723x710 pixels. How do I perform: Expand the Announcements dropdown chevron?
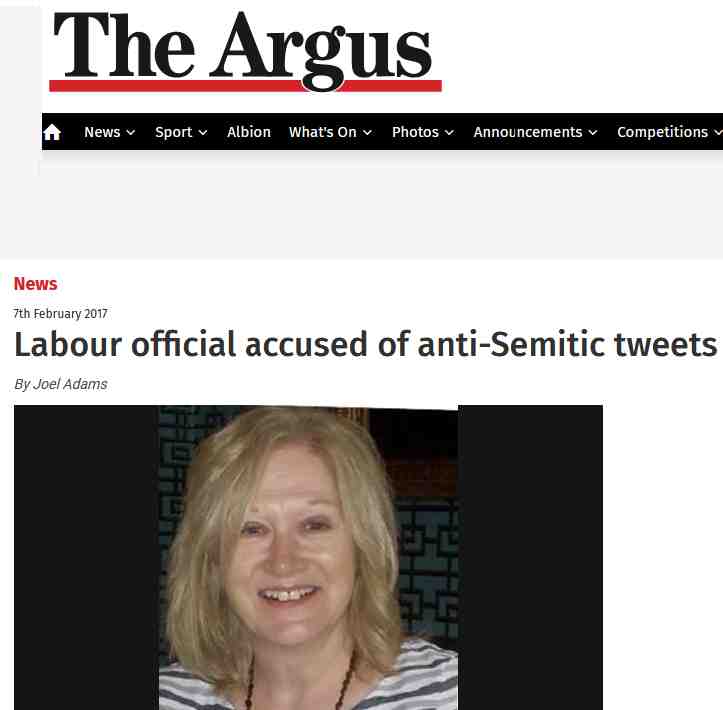point(593,133)
